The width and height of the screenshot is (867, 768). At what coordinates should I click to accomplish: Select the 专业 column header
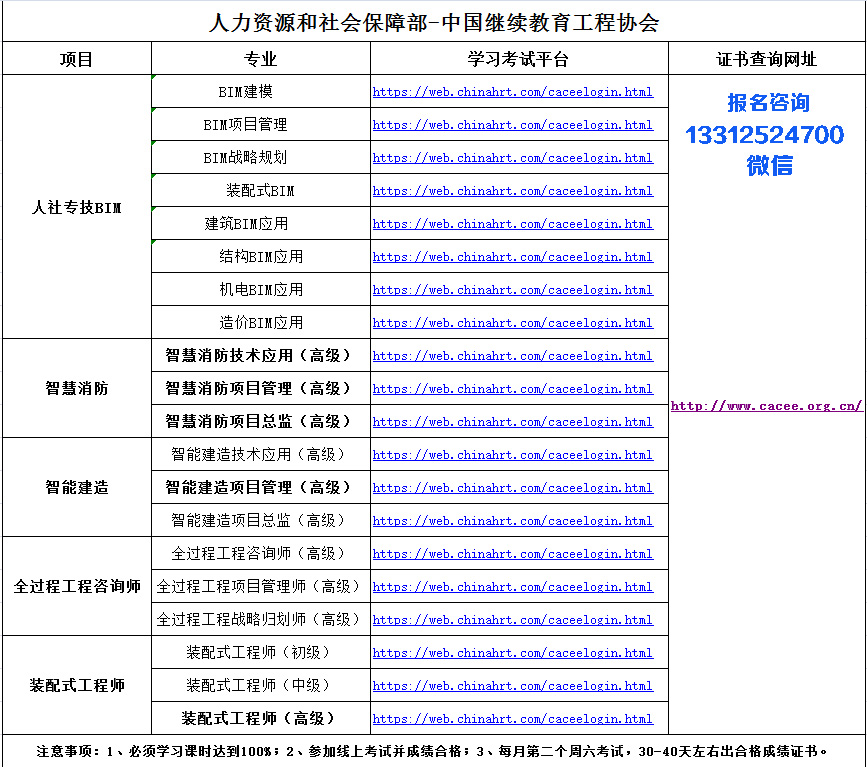click(x=260, y=59)
